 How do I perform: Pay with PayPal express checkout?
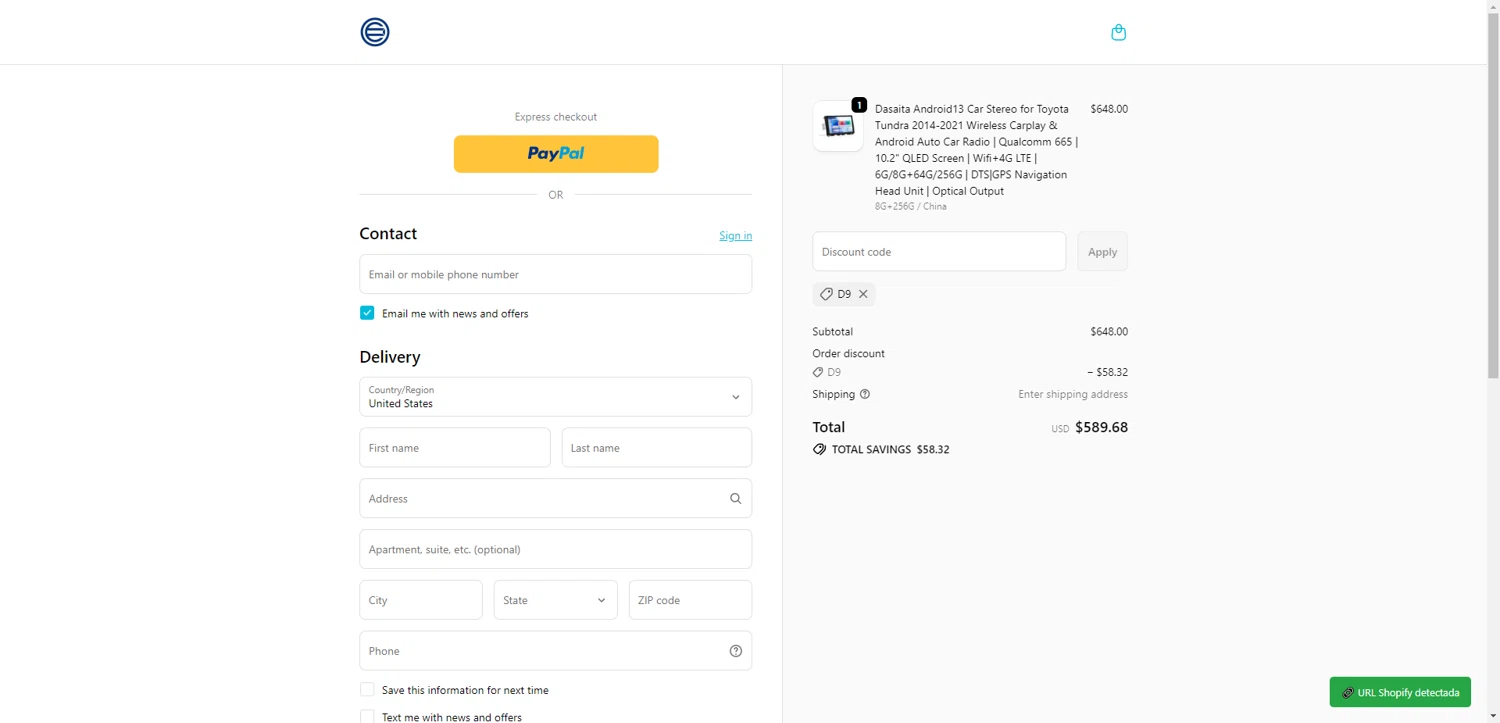(556, 154)
